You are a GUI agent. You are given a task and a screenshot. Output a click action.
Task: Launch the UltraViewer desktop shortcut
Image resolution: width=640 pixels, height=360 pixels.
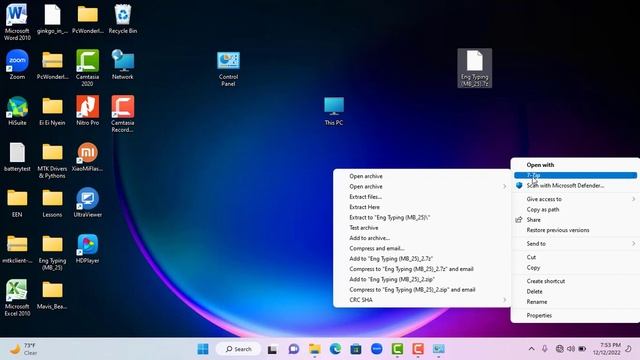click(x=87, y=202)
